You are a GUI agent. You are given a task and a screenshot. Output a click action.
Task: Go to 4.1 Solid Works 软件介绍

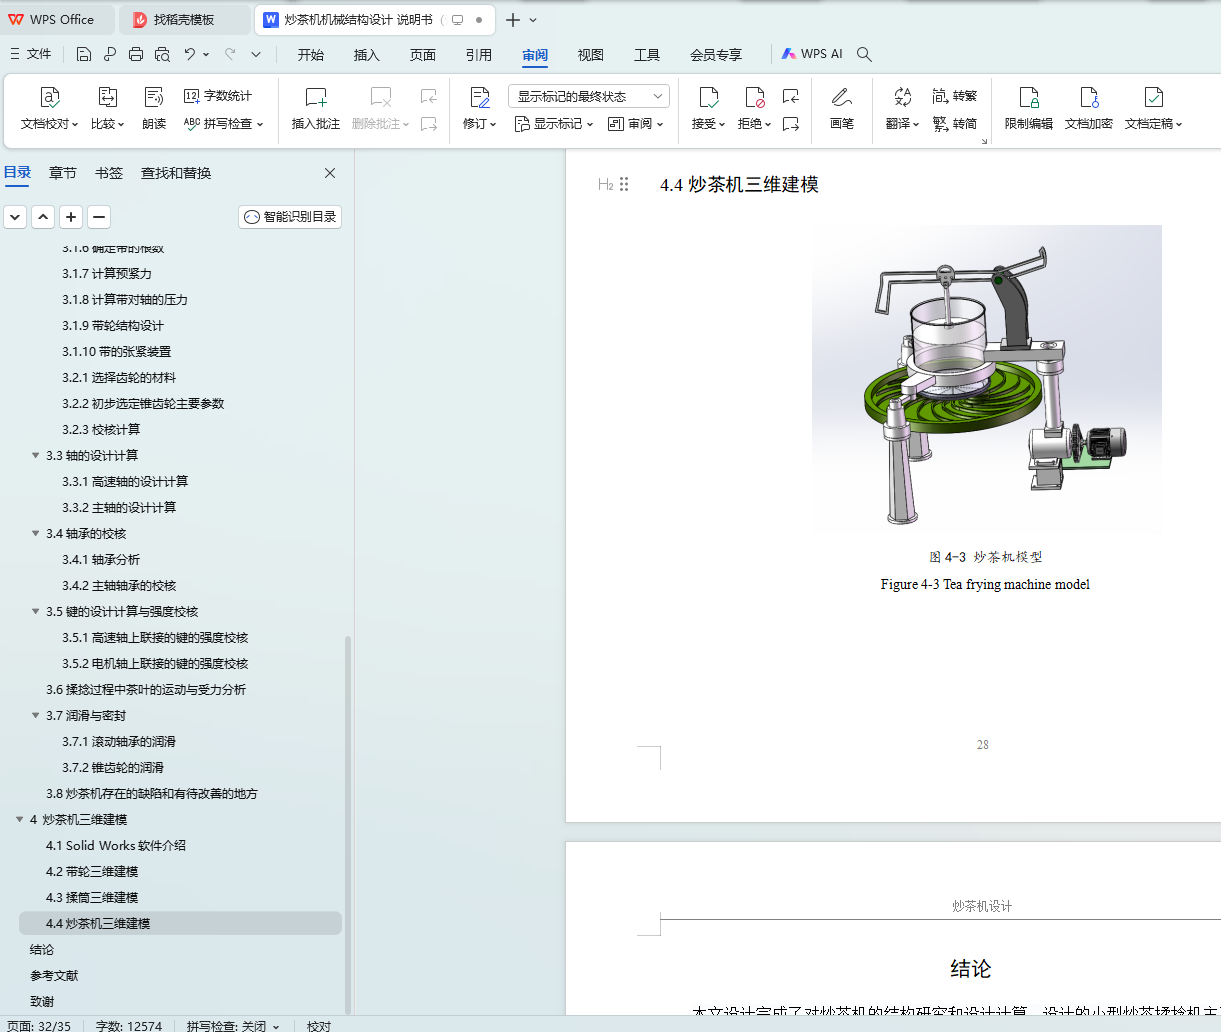coord(116,845)
